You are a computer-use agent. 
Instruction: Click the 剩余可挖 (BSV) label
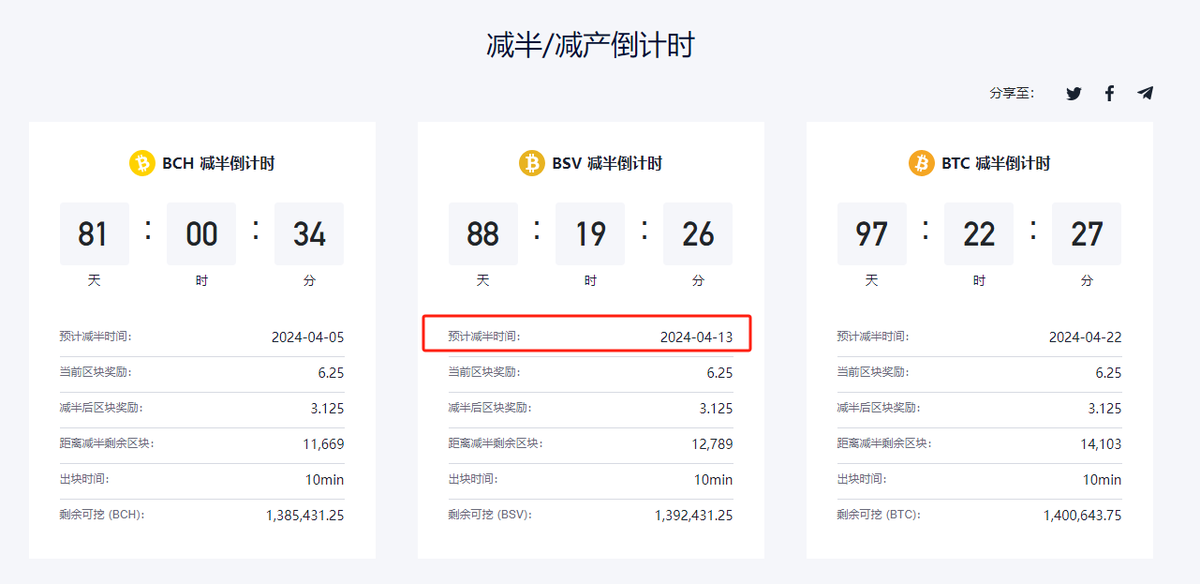coord(491,515)
